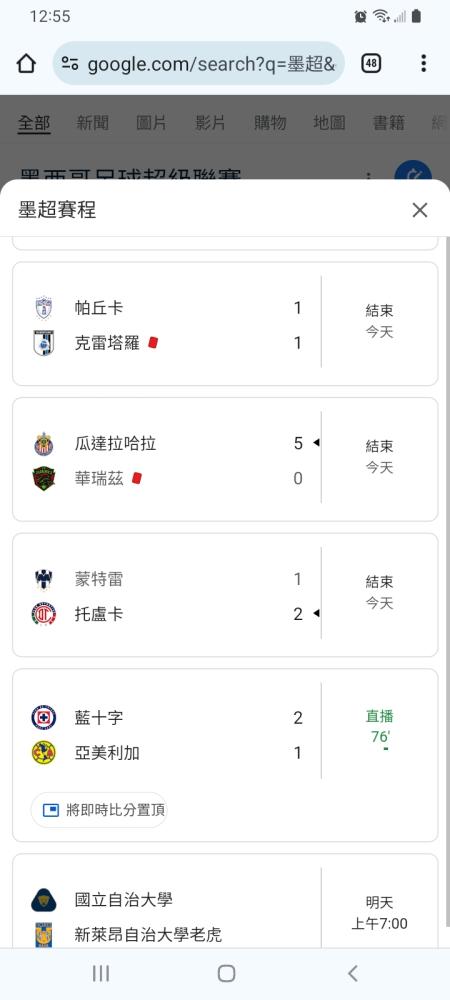The width and height of the screenshot is (450, 1000).
Task: Tap the 亞美利加 club crest
Action: coord(43,753)
